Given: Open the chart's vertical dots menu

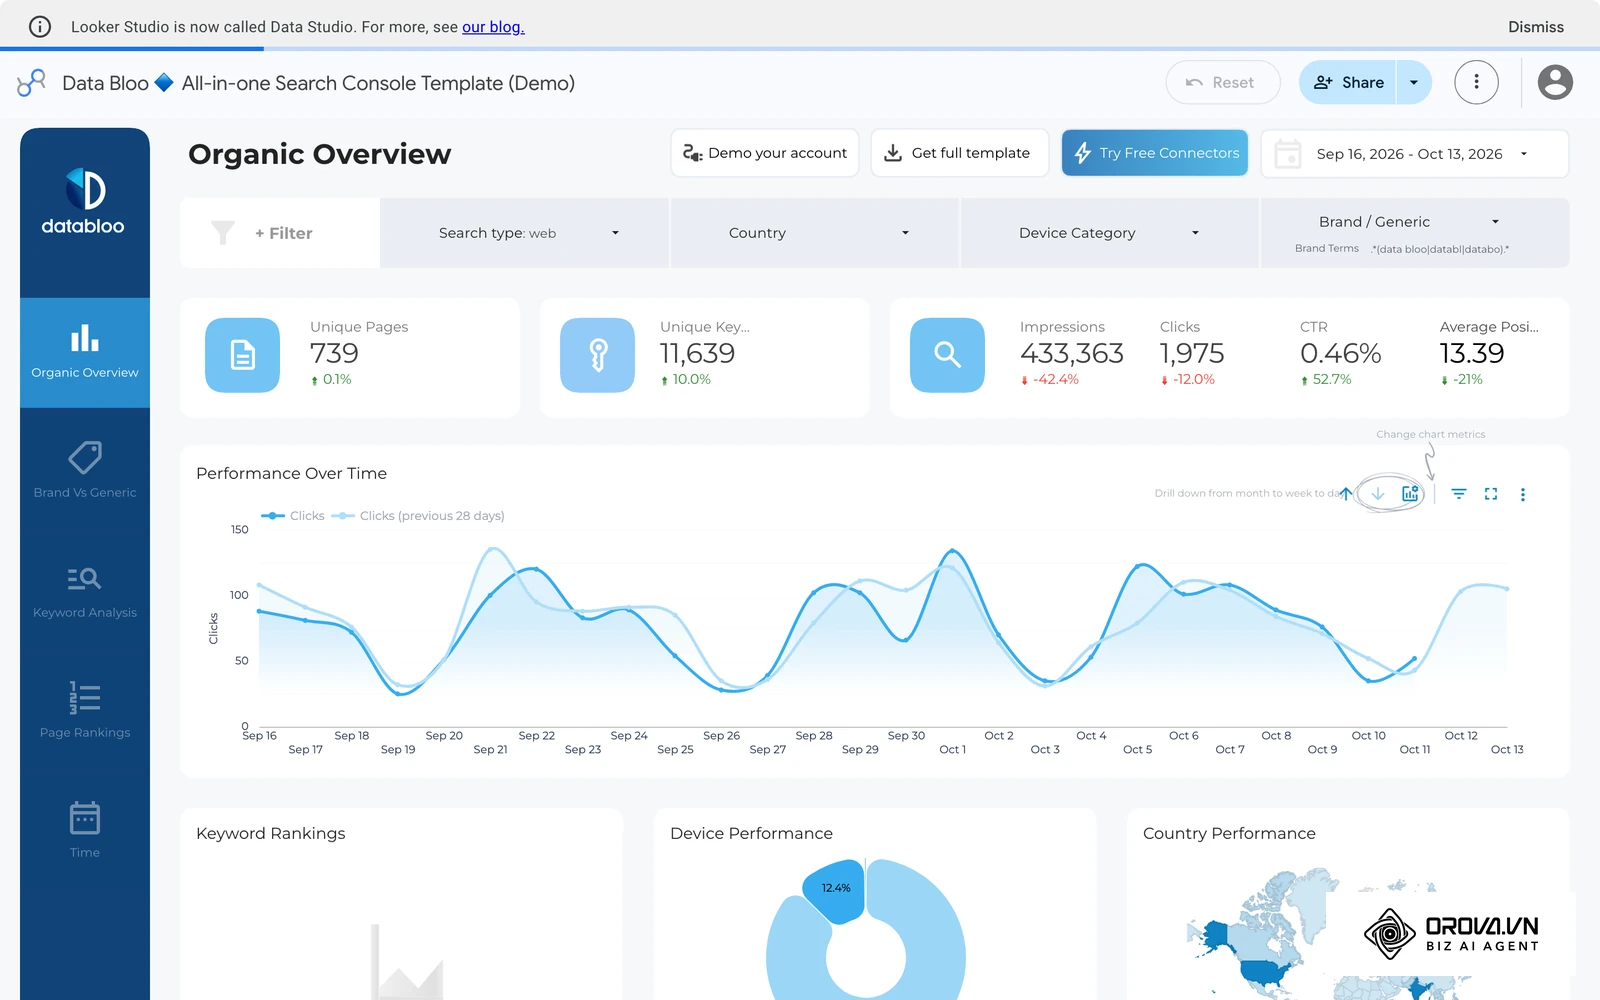Looking at the screenshot, I should click(1523, 494).
